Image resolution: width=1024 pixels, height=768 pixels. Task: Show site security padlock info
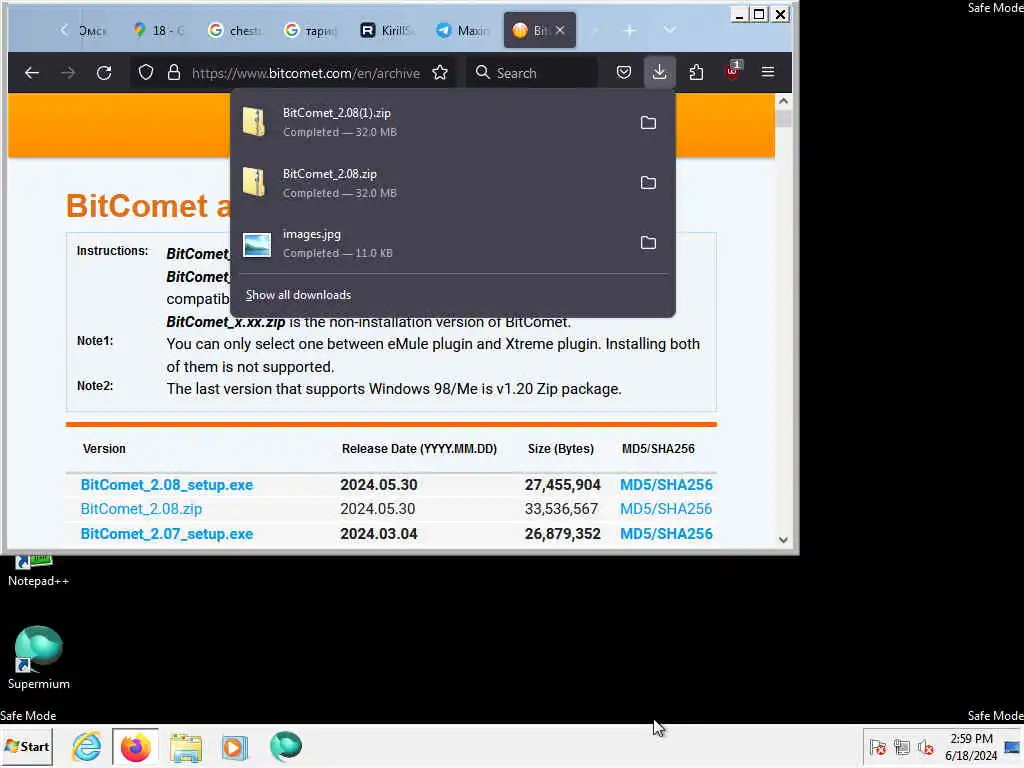pyautogui.click(x=174, y=72)
